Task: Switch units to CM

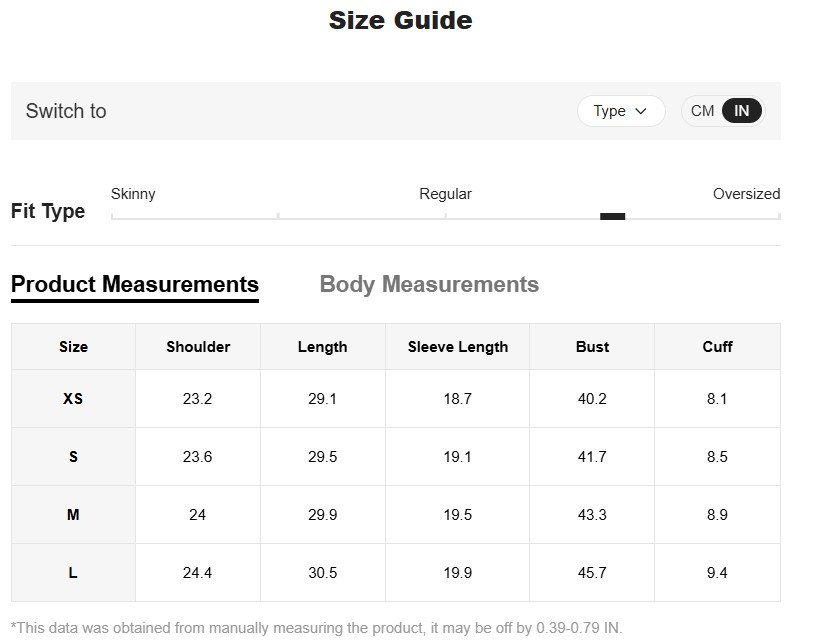Action: pos(702,111)
